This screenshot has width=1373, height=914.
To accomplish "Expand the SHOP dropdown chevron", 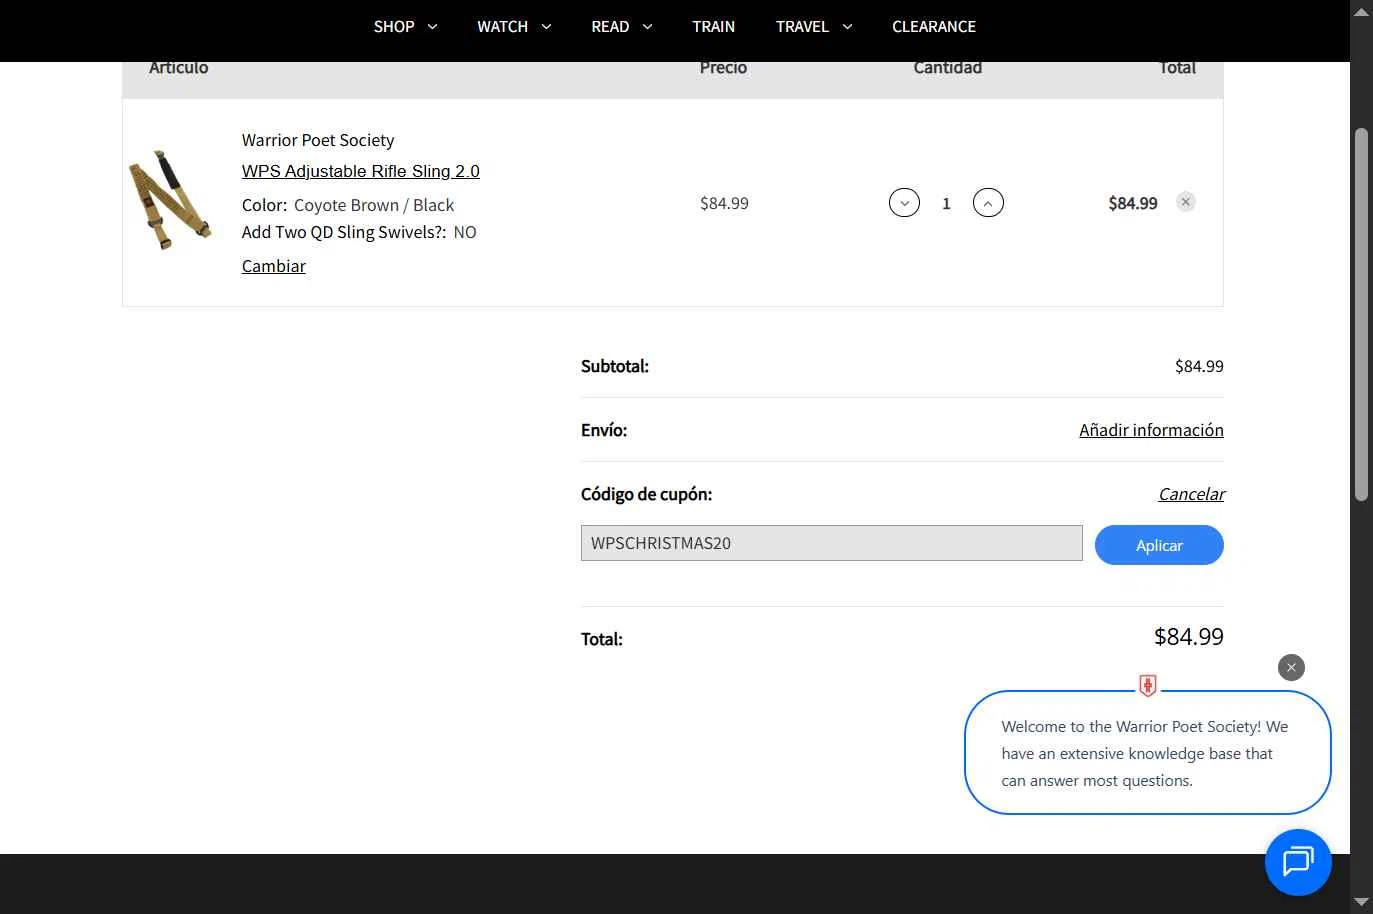I will click(x=432, y=27).
